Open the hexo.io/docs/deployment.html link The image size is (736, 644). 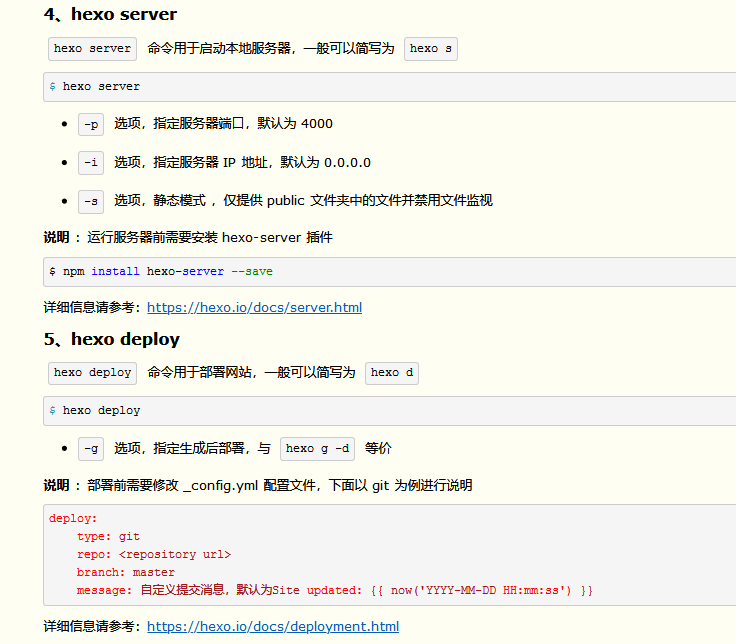pyautogui.click(x=272, y=626)
